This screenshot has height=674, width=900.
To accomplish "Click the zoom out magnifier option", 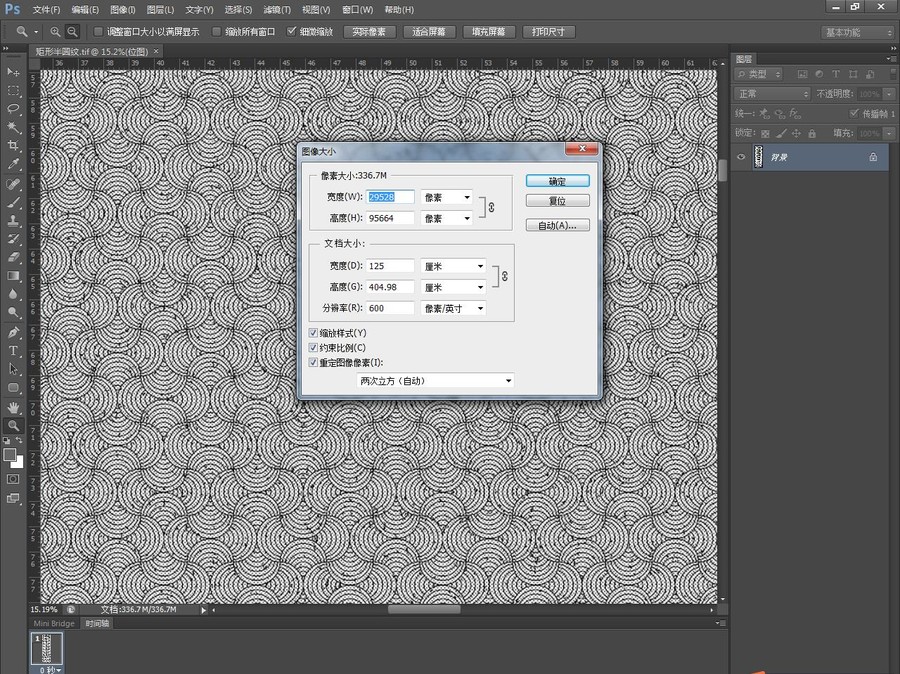I will click(72, 32).
